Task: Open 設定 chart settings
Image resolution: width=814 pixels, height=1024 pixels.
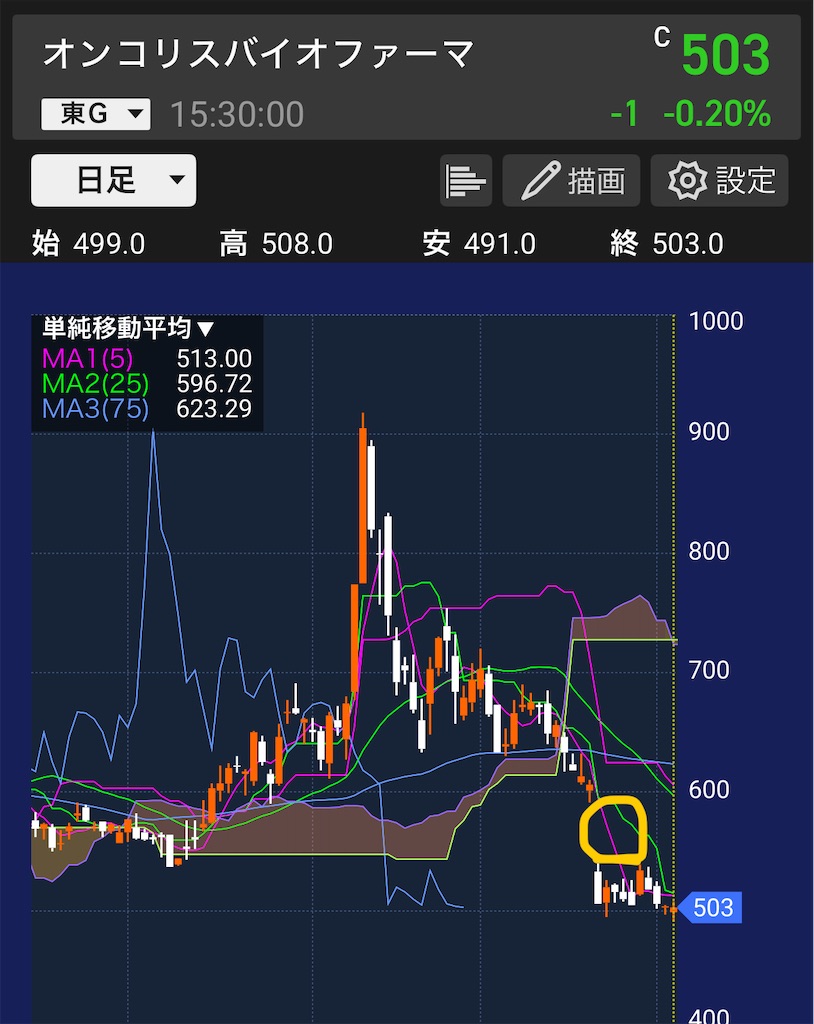Action: 719,181
